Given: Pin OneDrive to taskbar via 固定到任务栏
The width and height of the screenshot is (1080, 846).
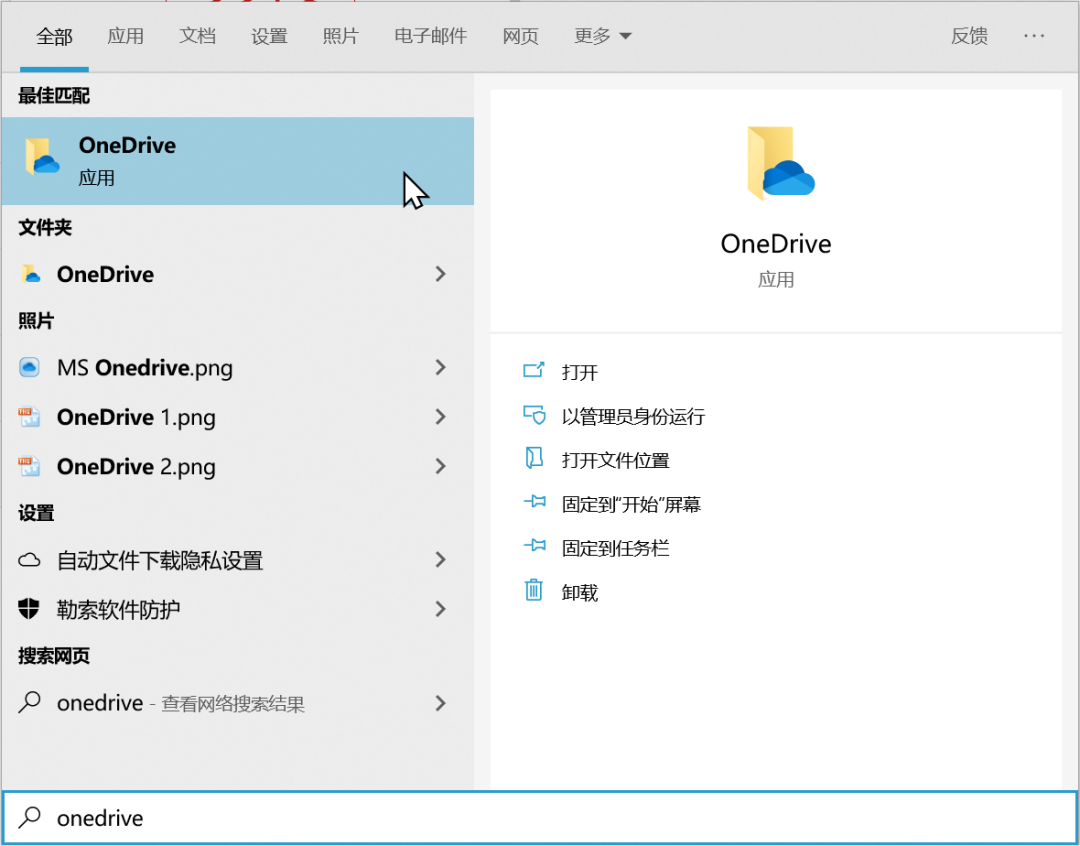Looking at the screenshot, I should pos(614,547).
